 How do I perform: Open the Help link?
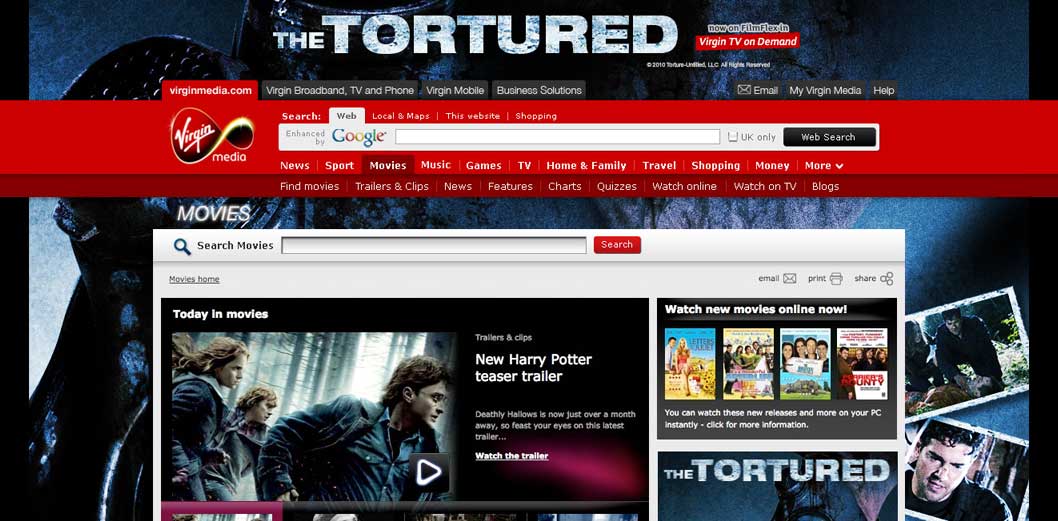883,90
